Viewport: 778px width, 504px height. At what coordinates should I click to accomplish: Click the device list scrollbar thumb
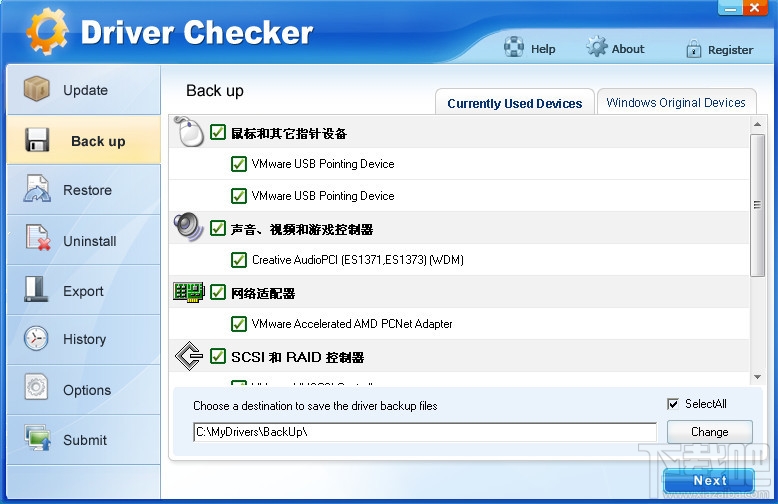point(757,205)
